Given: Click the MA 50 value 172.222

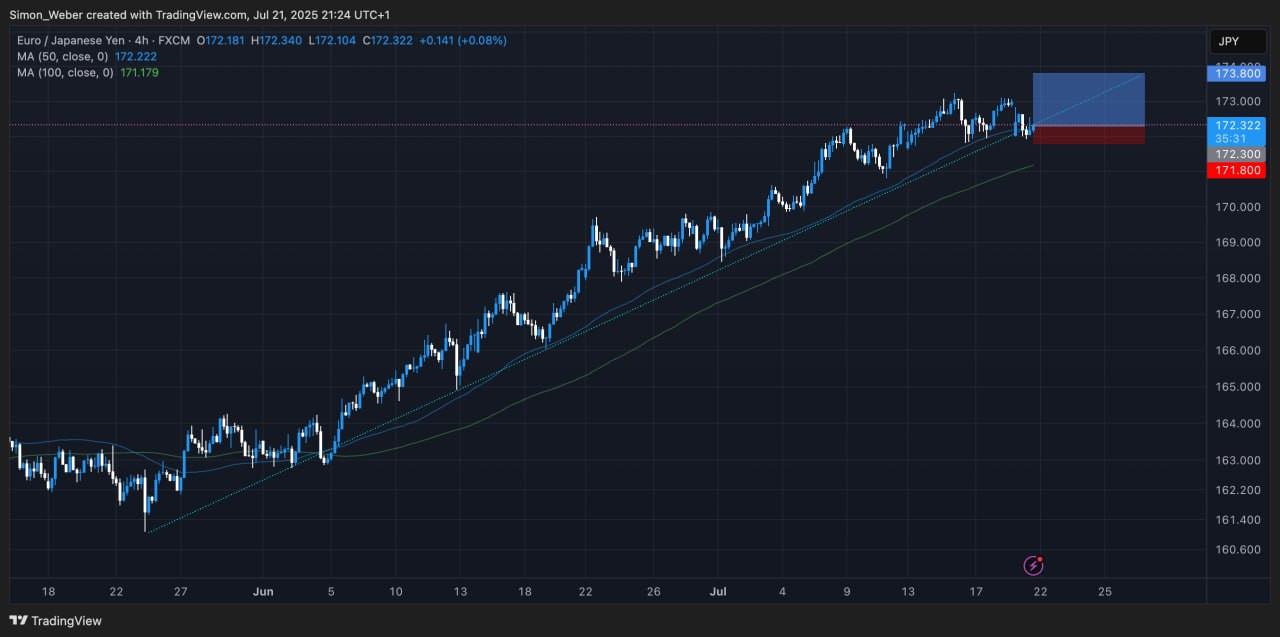Looking at the screenshot, I should 136,57.
